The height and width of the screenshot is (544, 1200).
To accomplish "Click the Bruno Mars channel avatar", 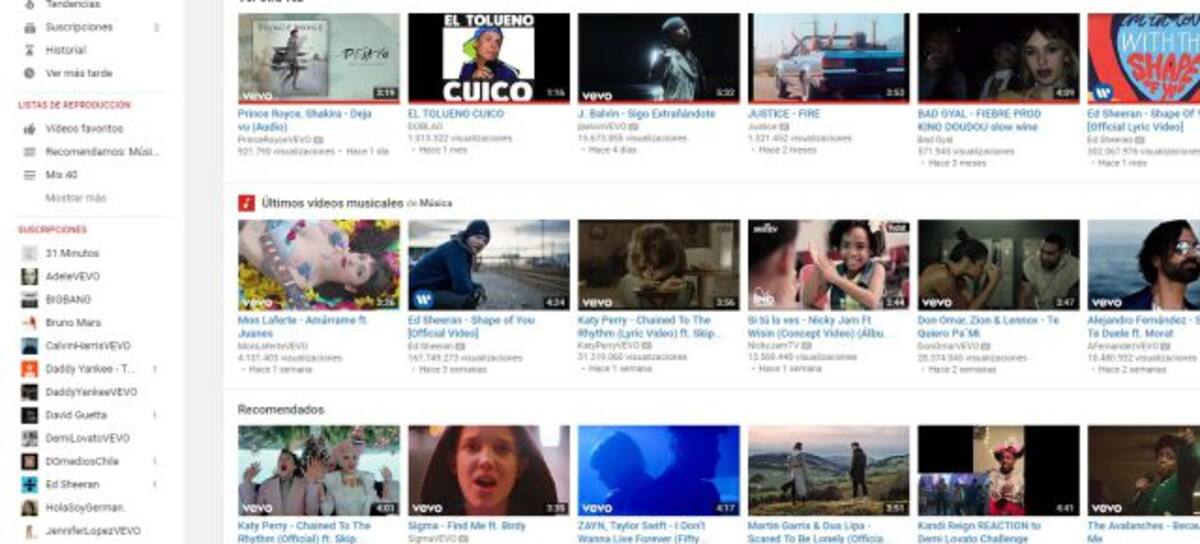I will click(x=29, y=323).
